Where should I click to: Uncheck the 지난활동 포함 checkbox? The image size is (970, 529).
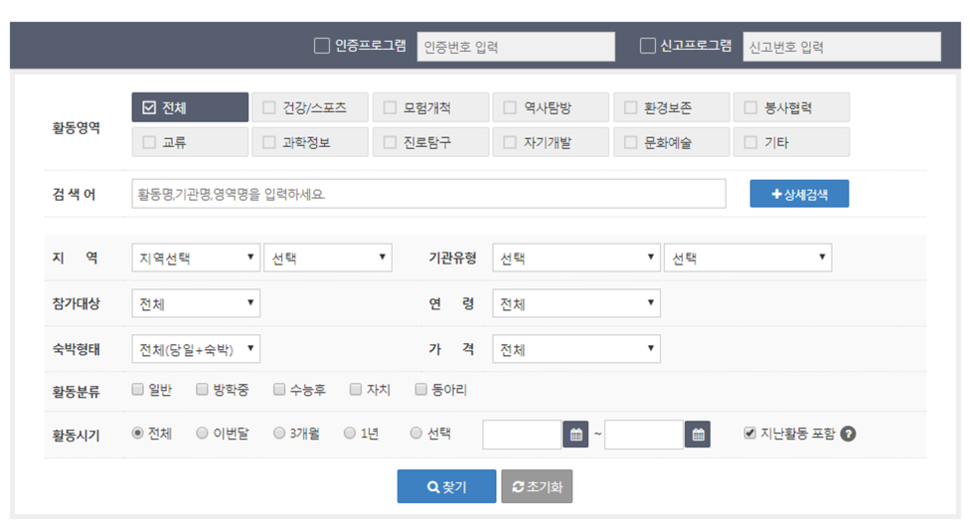[750, 434]
